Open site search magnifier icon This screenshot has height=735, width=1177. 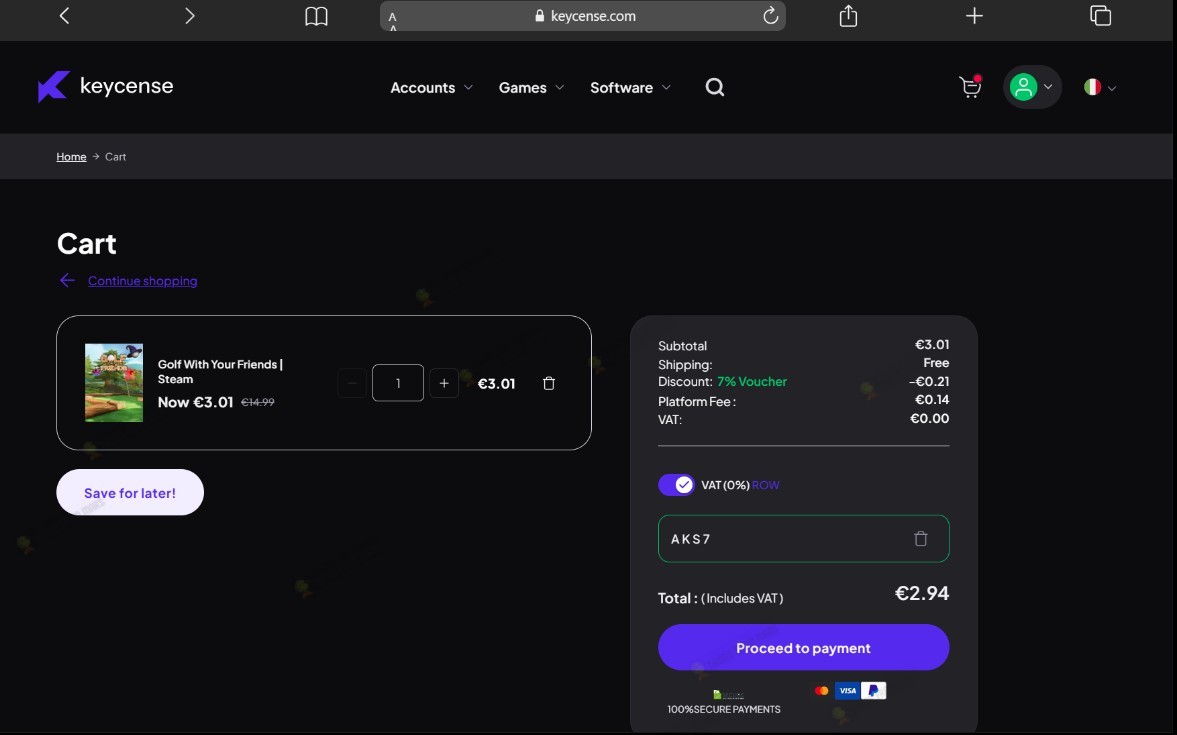715,87
